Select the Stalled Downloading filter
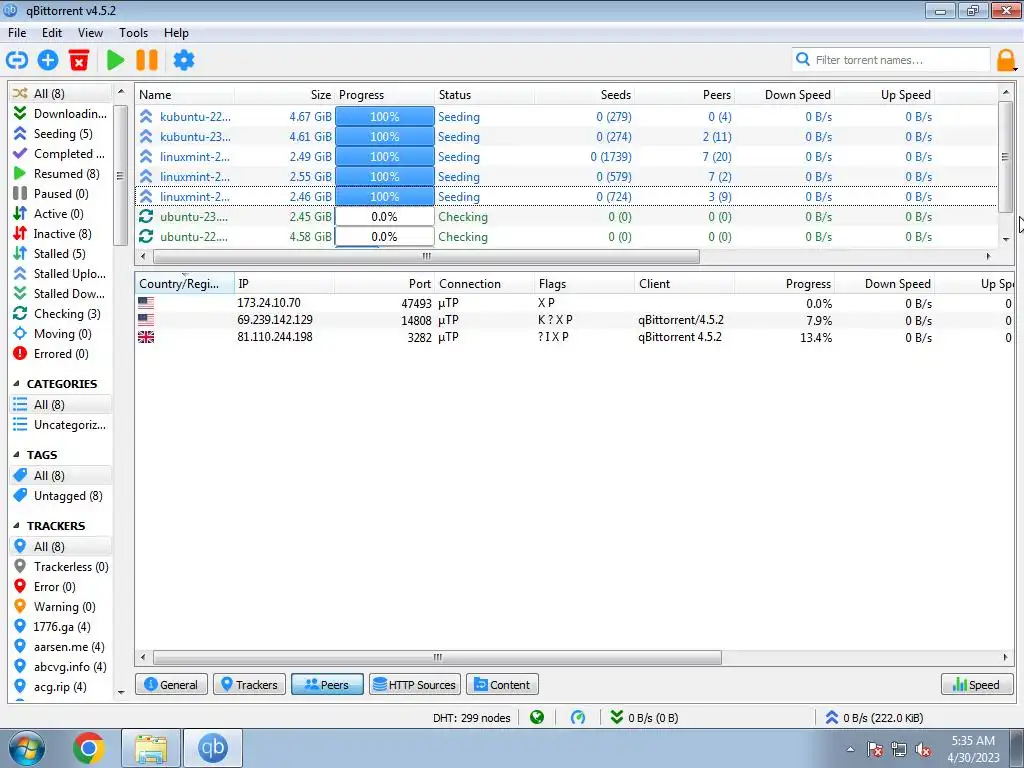1024x768 pixels. click(61, 294)
